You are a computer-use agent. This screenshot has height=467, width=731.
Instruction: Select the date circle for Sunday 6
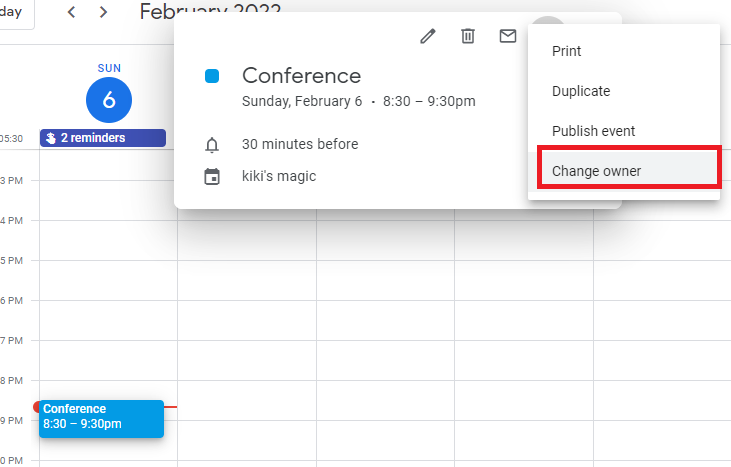click(109, 99)
